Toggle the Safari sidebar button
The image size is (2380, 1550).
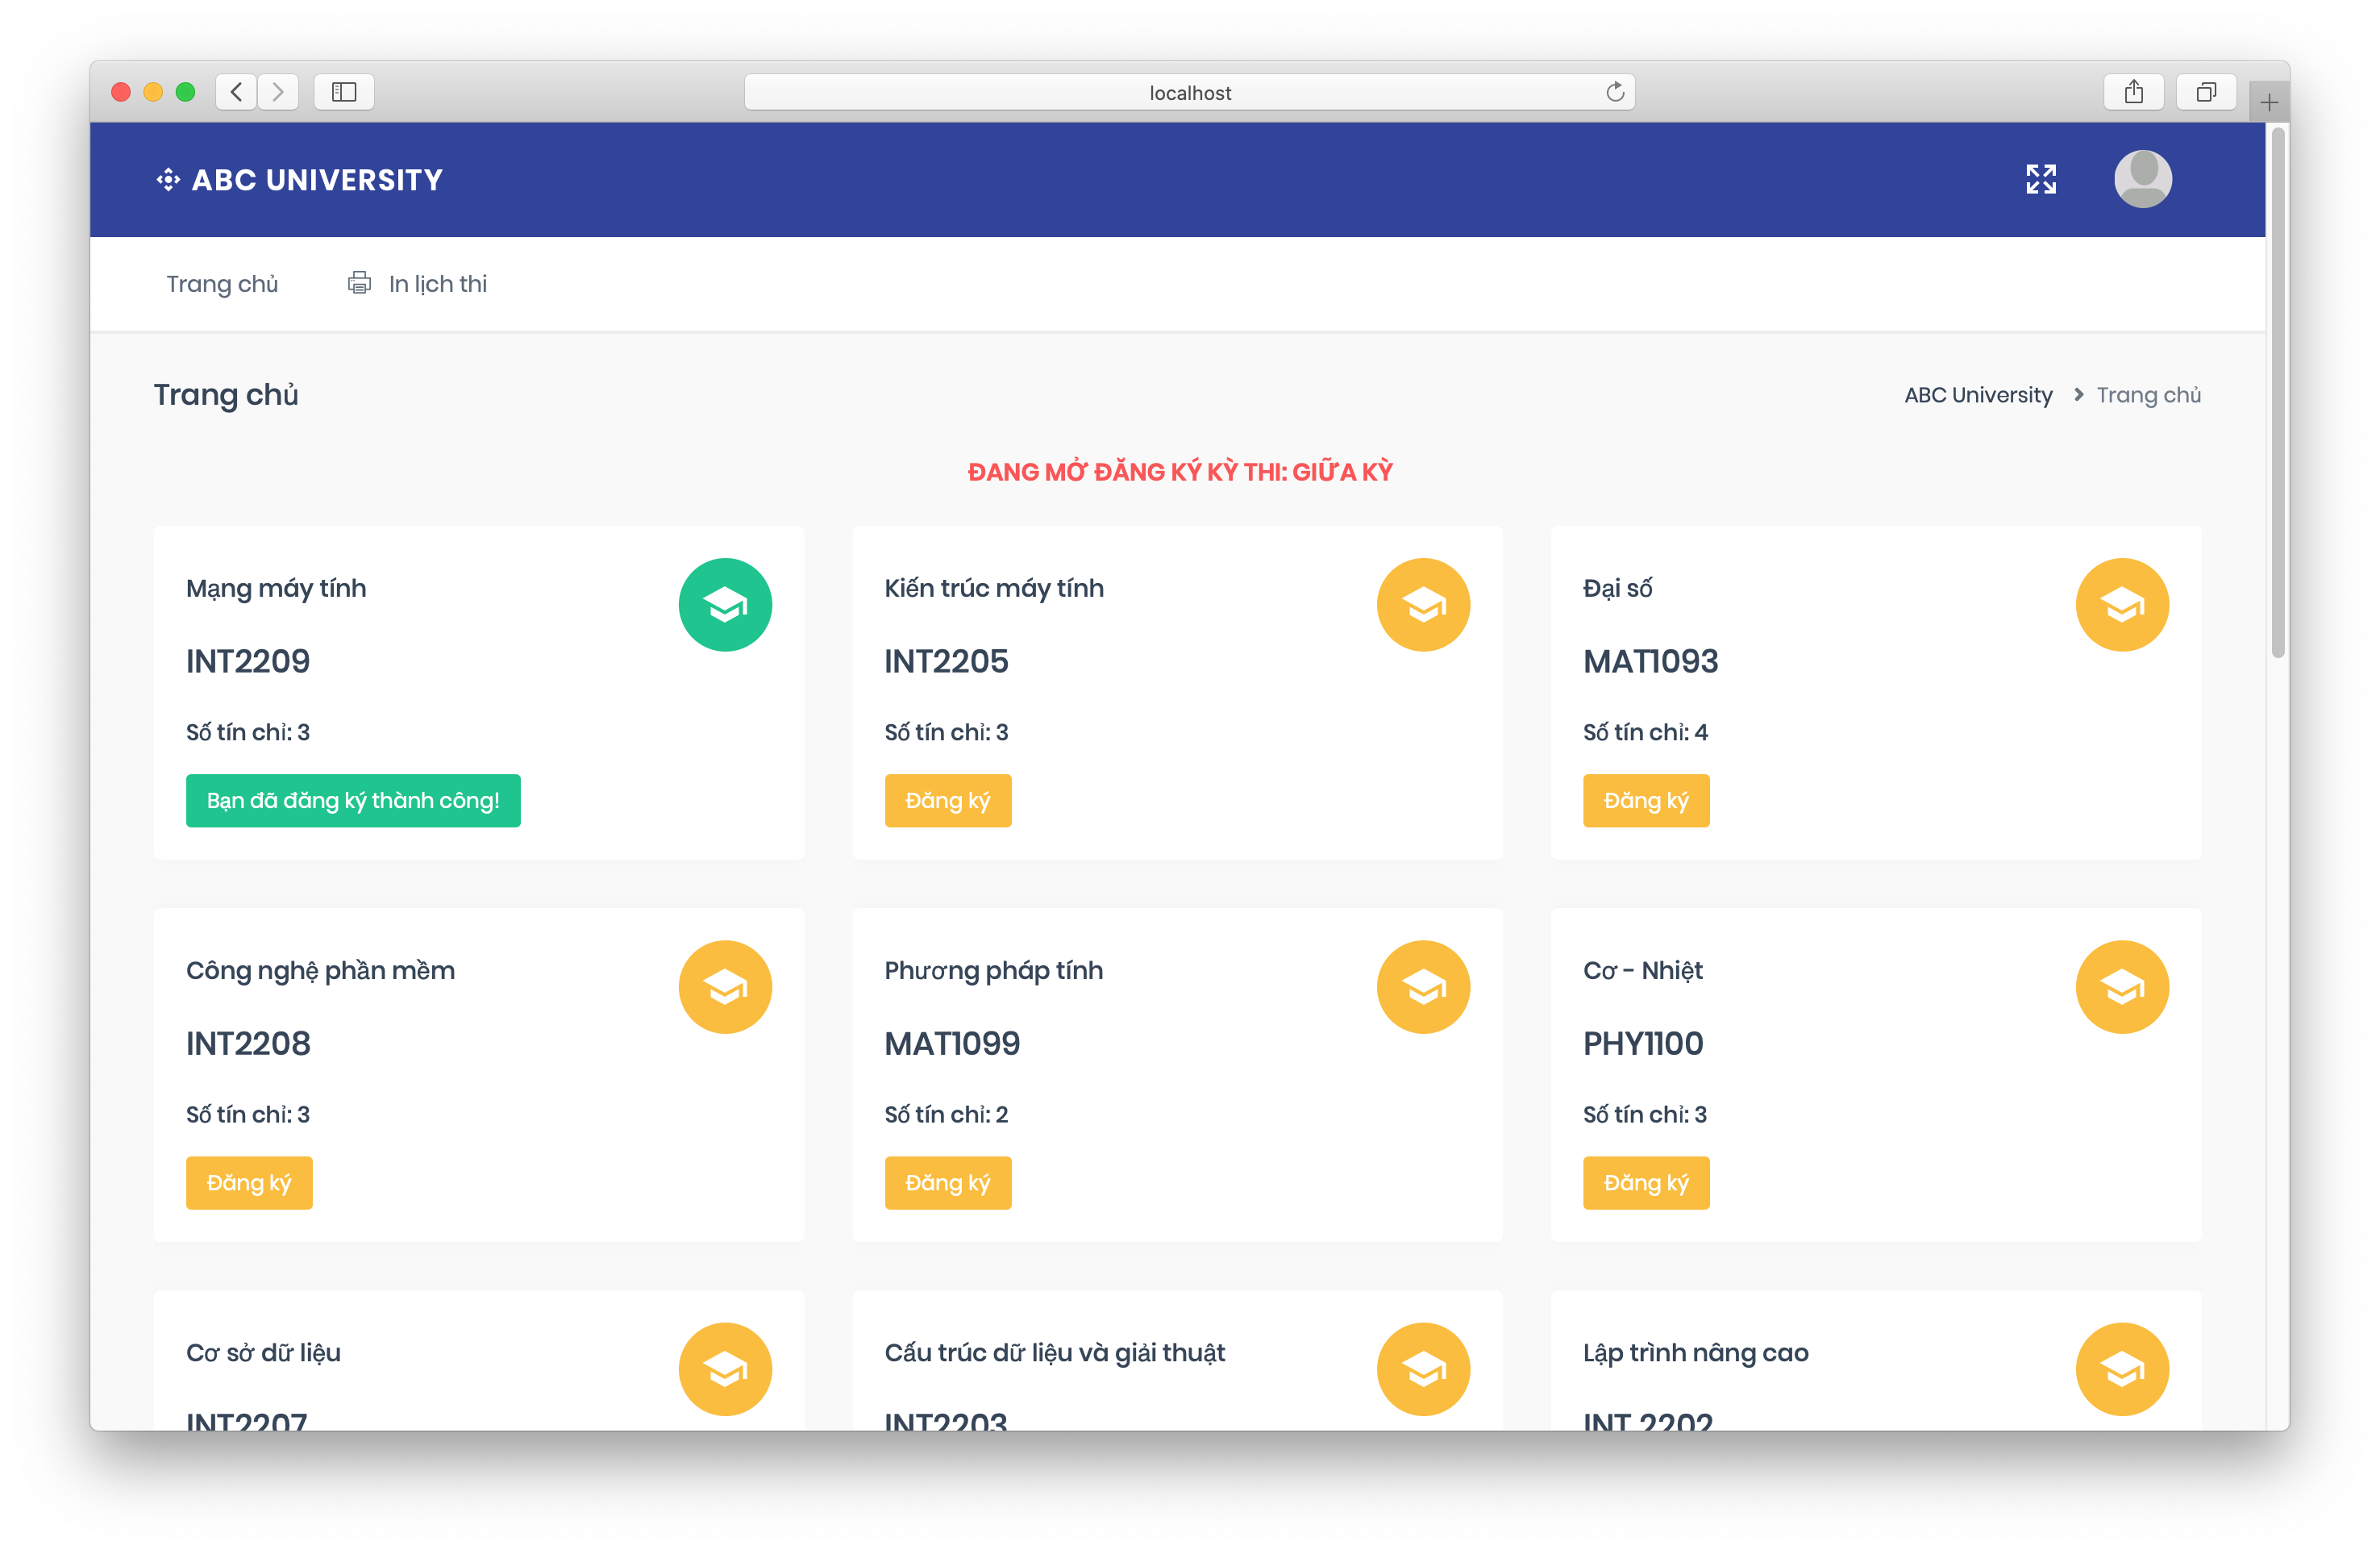[x=344, y=92]
